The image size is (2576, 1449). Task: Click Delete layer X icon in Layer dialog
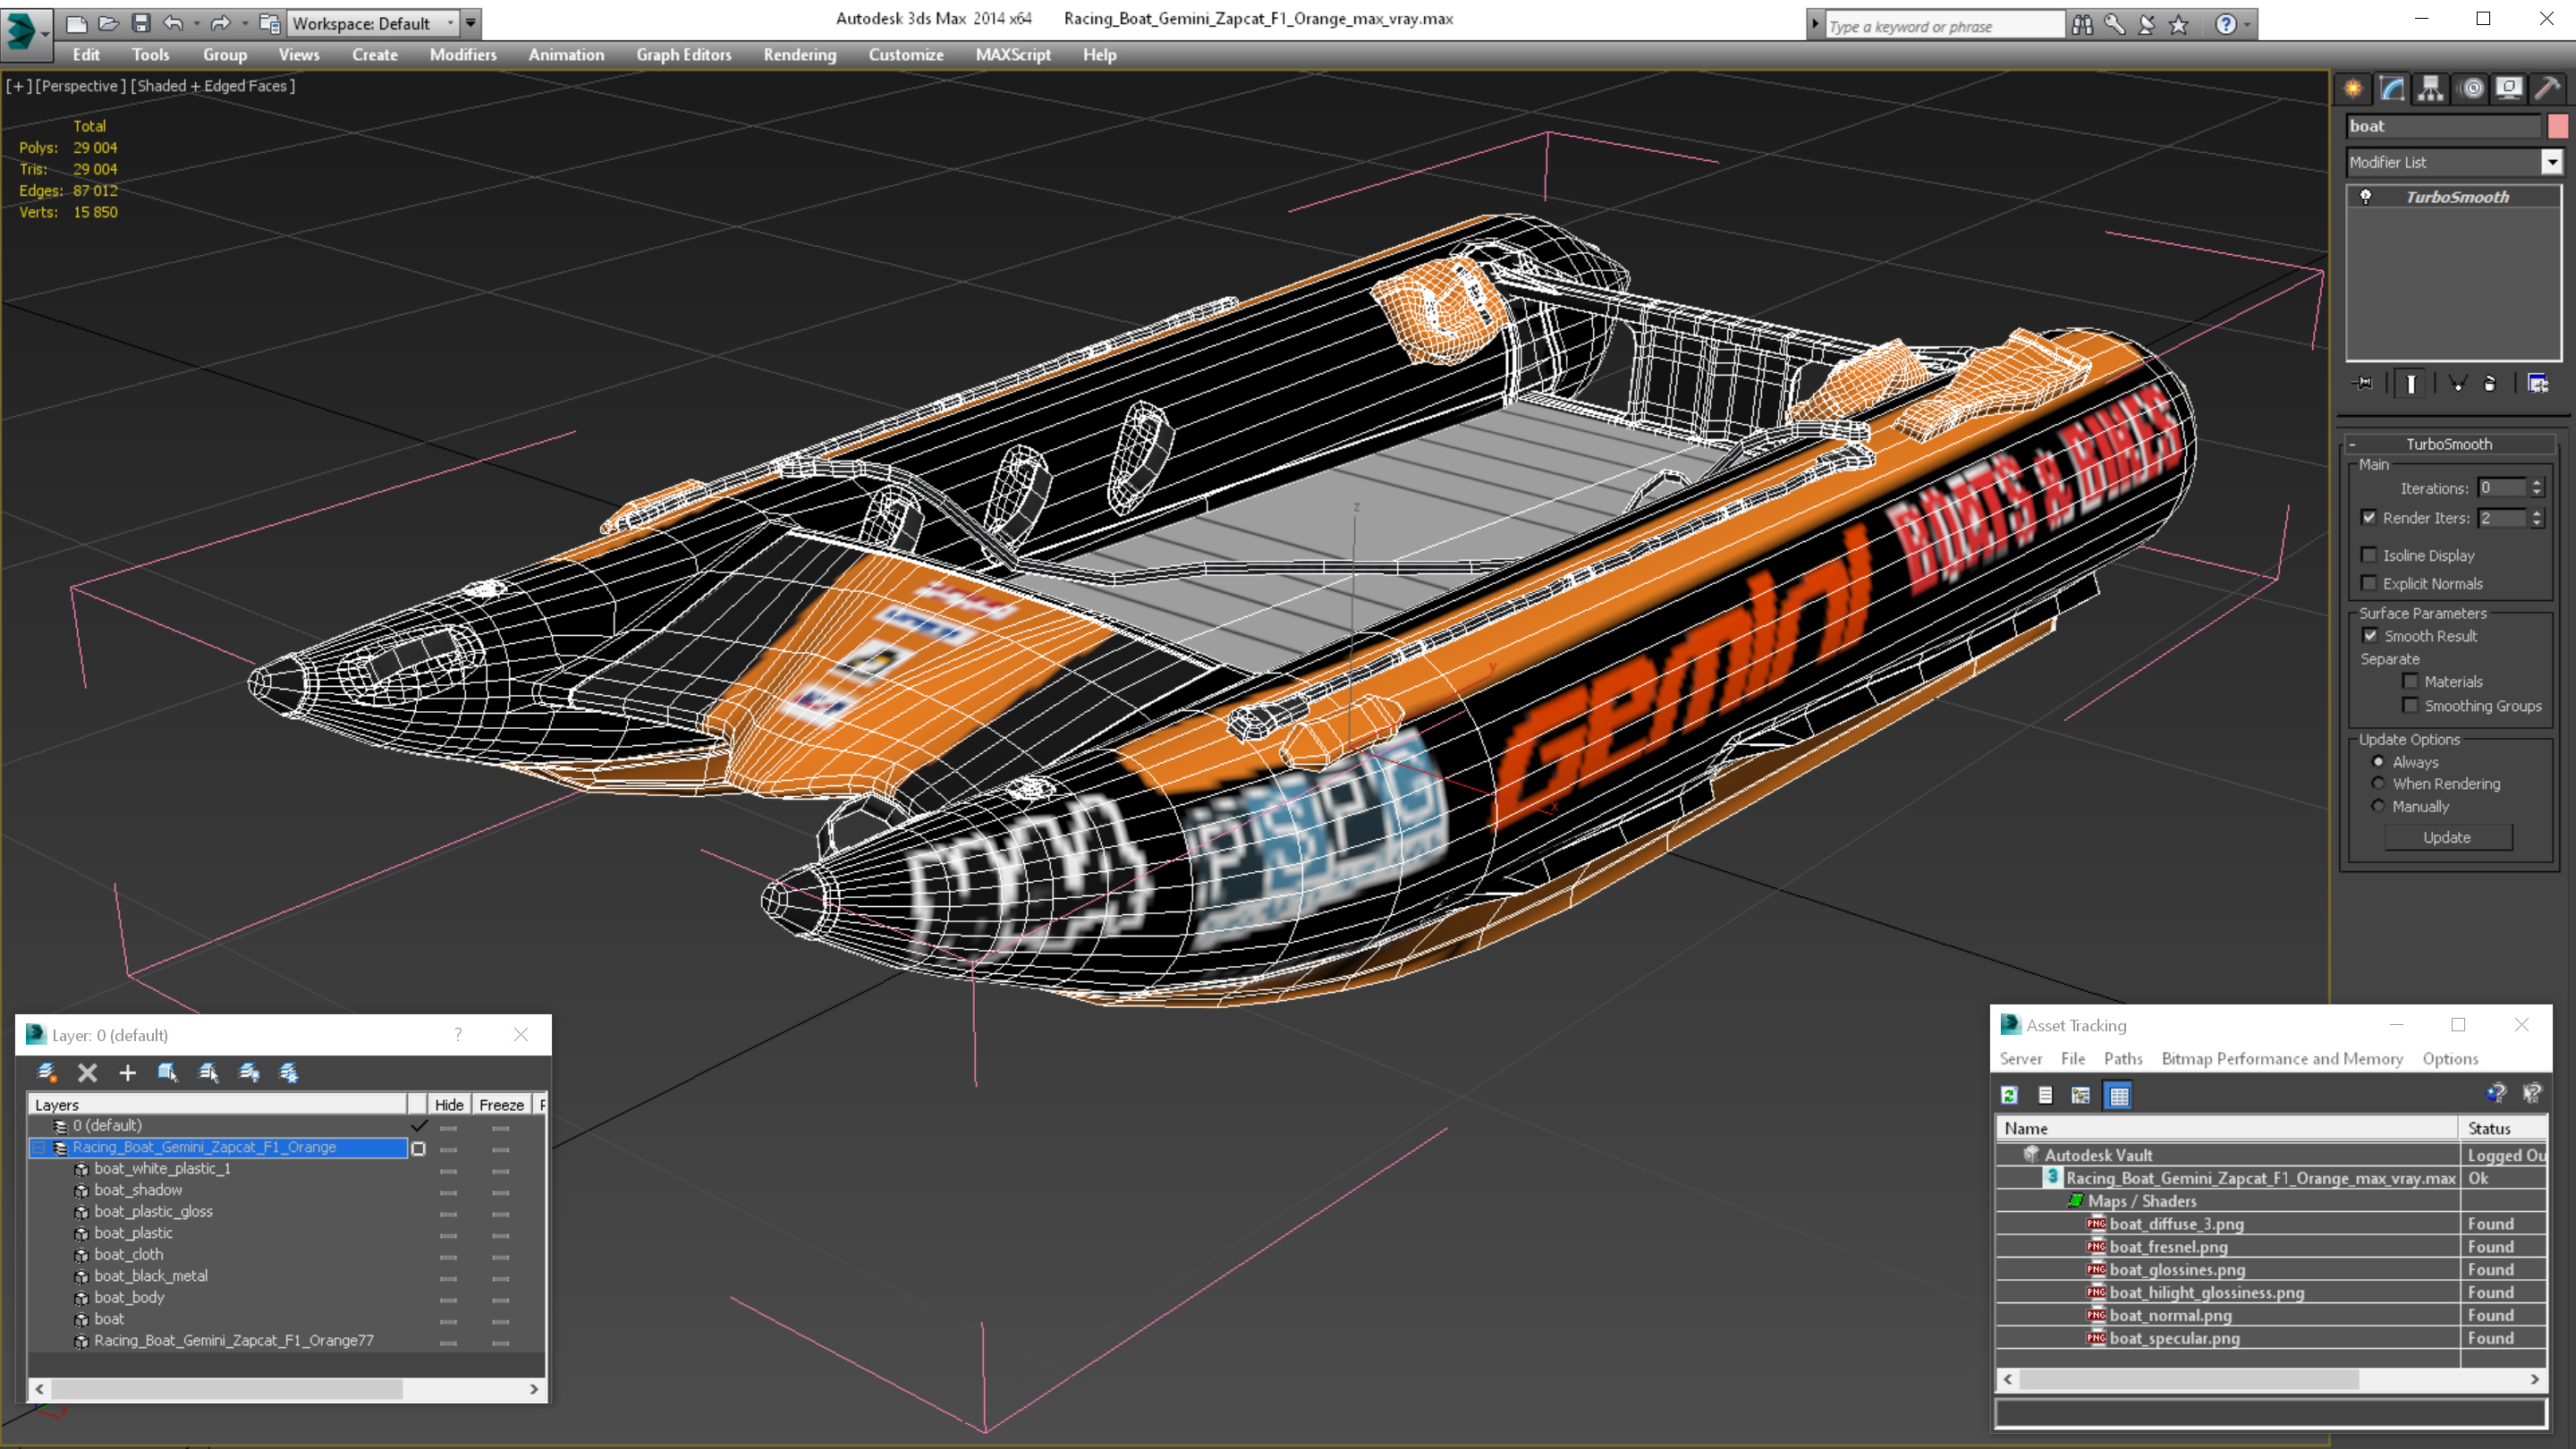pyautogui.click(x=88, y=1073)
